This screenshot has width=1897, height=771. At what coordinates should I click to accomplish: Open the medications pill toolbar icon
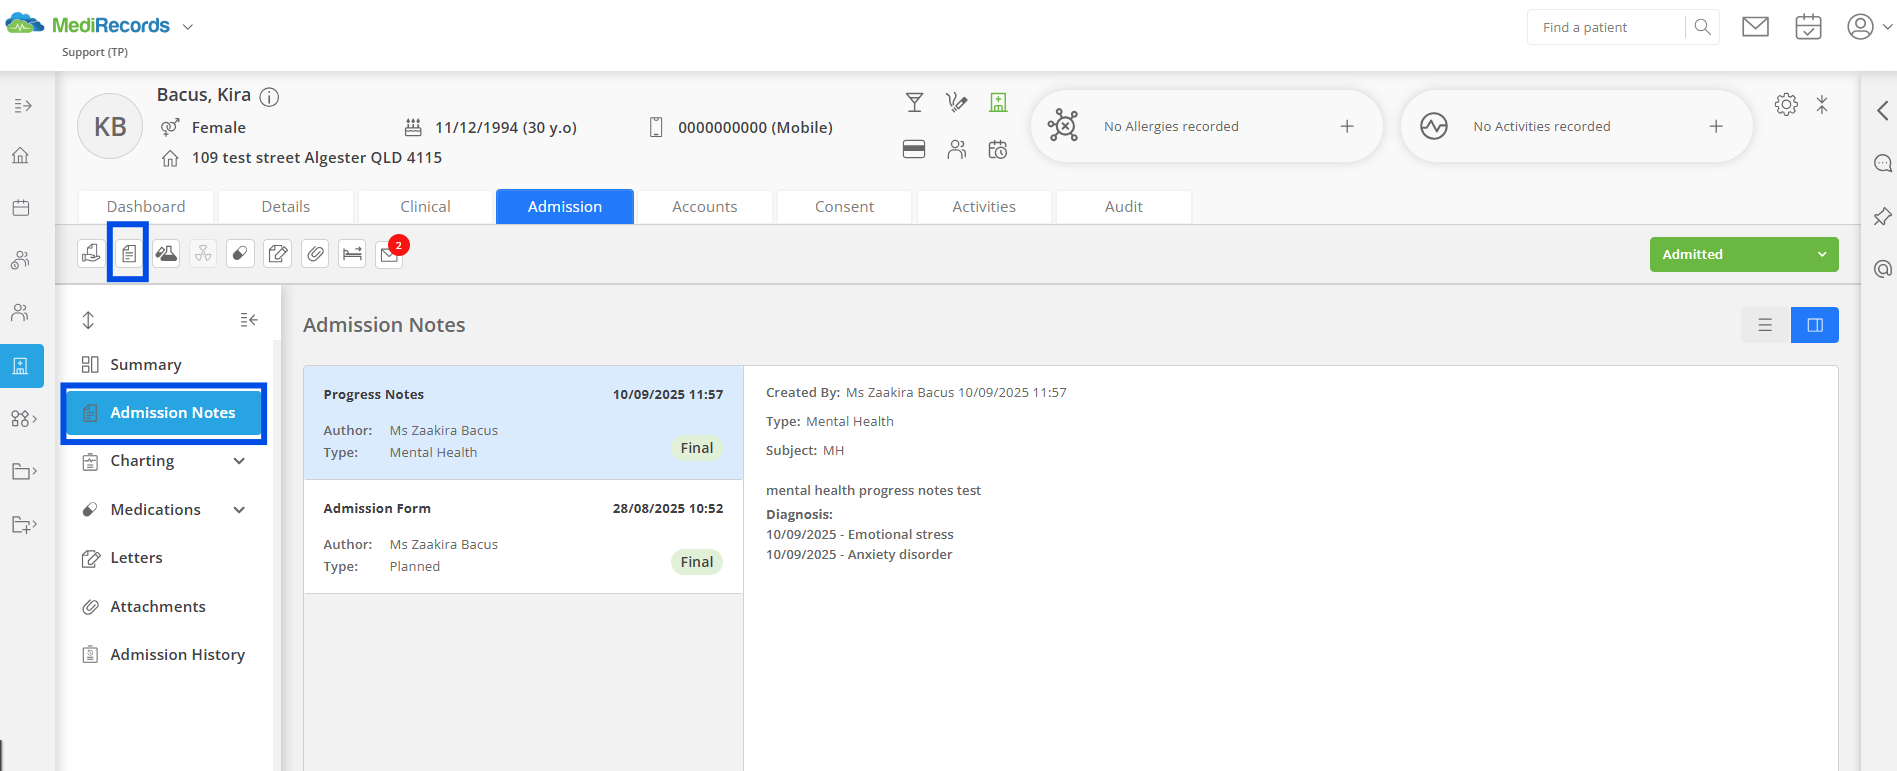pyautogui.click(x=240, y=254)
